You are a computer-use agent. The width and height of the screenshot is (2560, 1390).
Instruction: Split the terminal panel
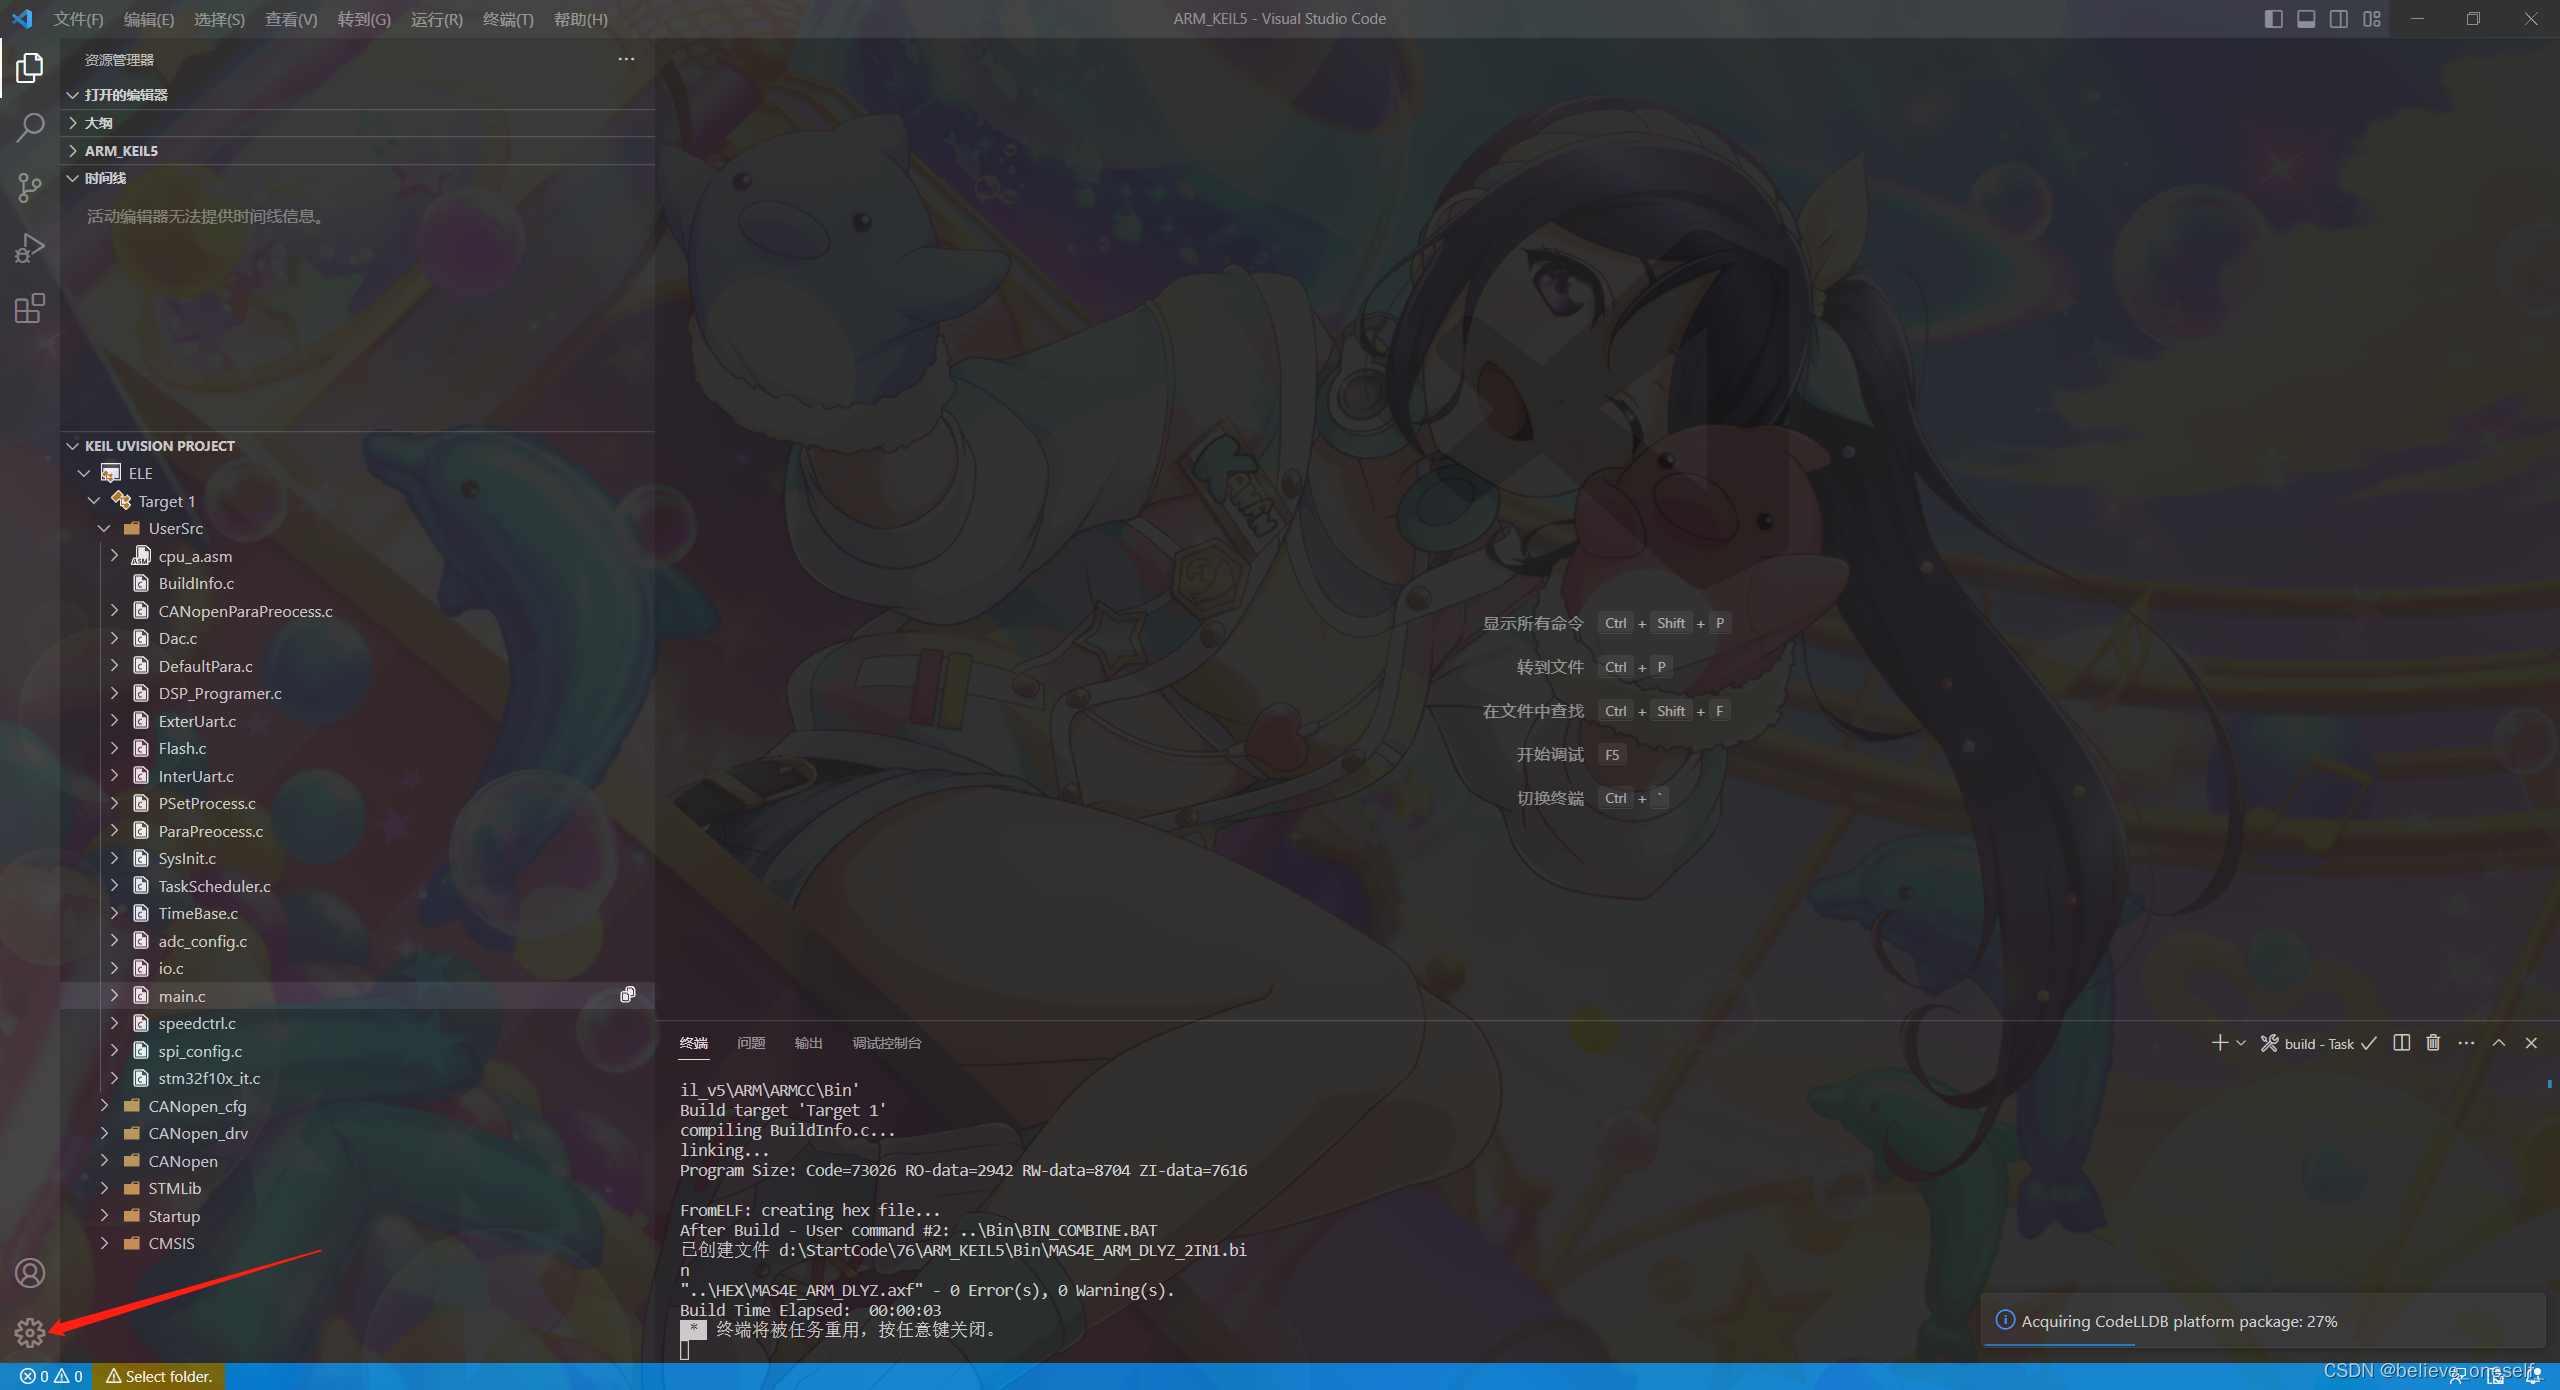click(x=2401, y=1043)
